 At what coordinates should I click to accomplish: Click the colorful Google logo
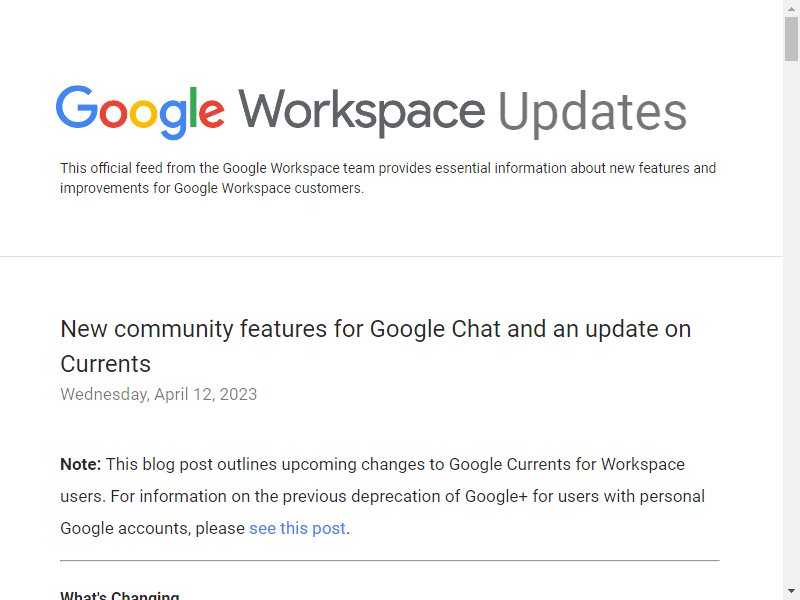point(140,112)
